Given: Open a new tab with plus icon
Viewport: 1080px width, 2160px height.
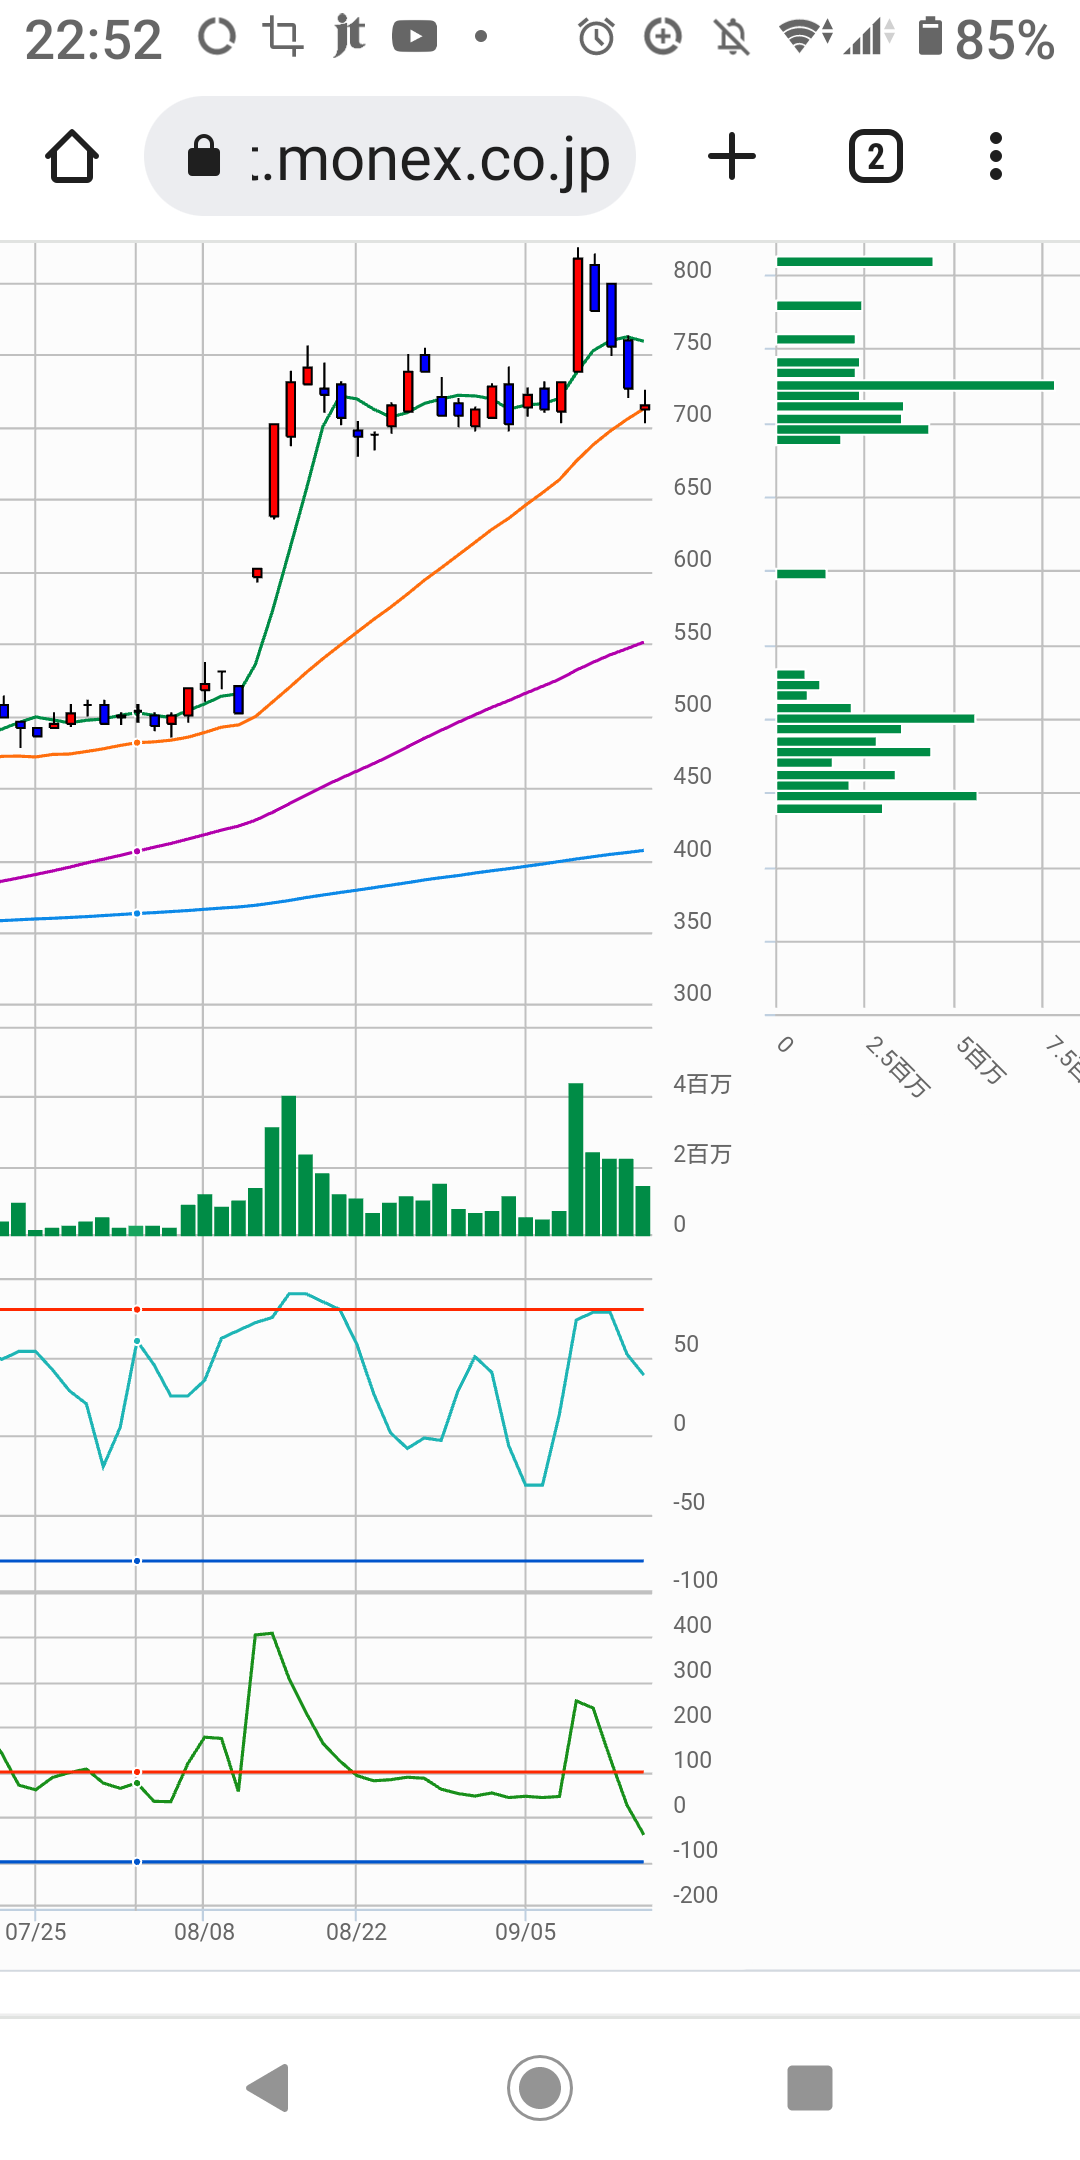Looking at the screenshot, I should [x=732, y=157].
